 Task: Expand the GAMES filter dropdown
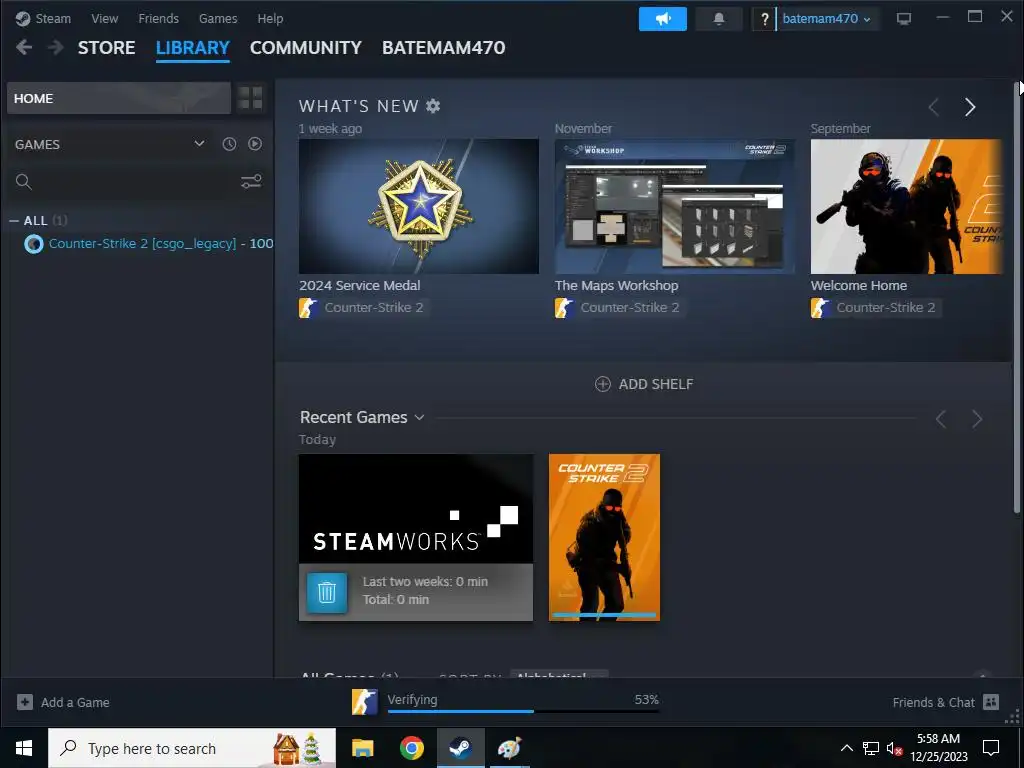pos(199,144)
